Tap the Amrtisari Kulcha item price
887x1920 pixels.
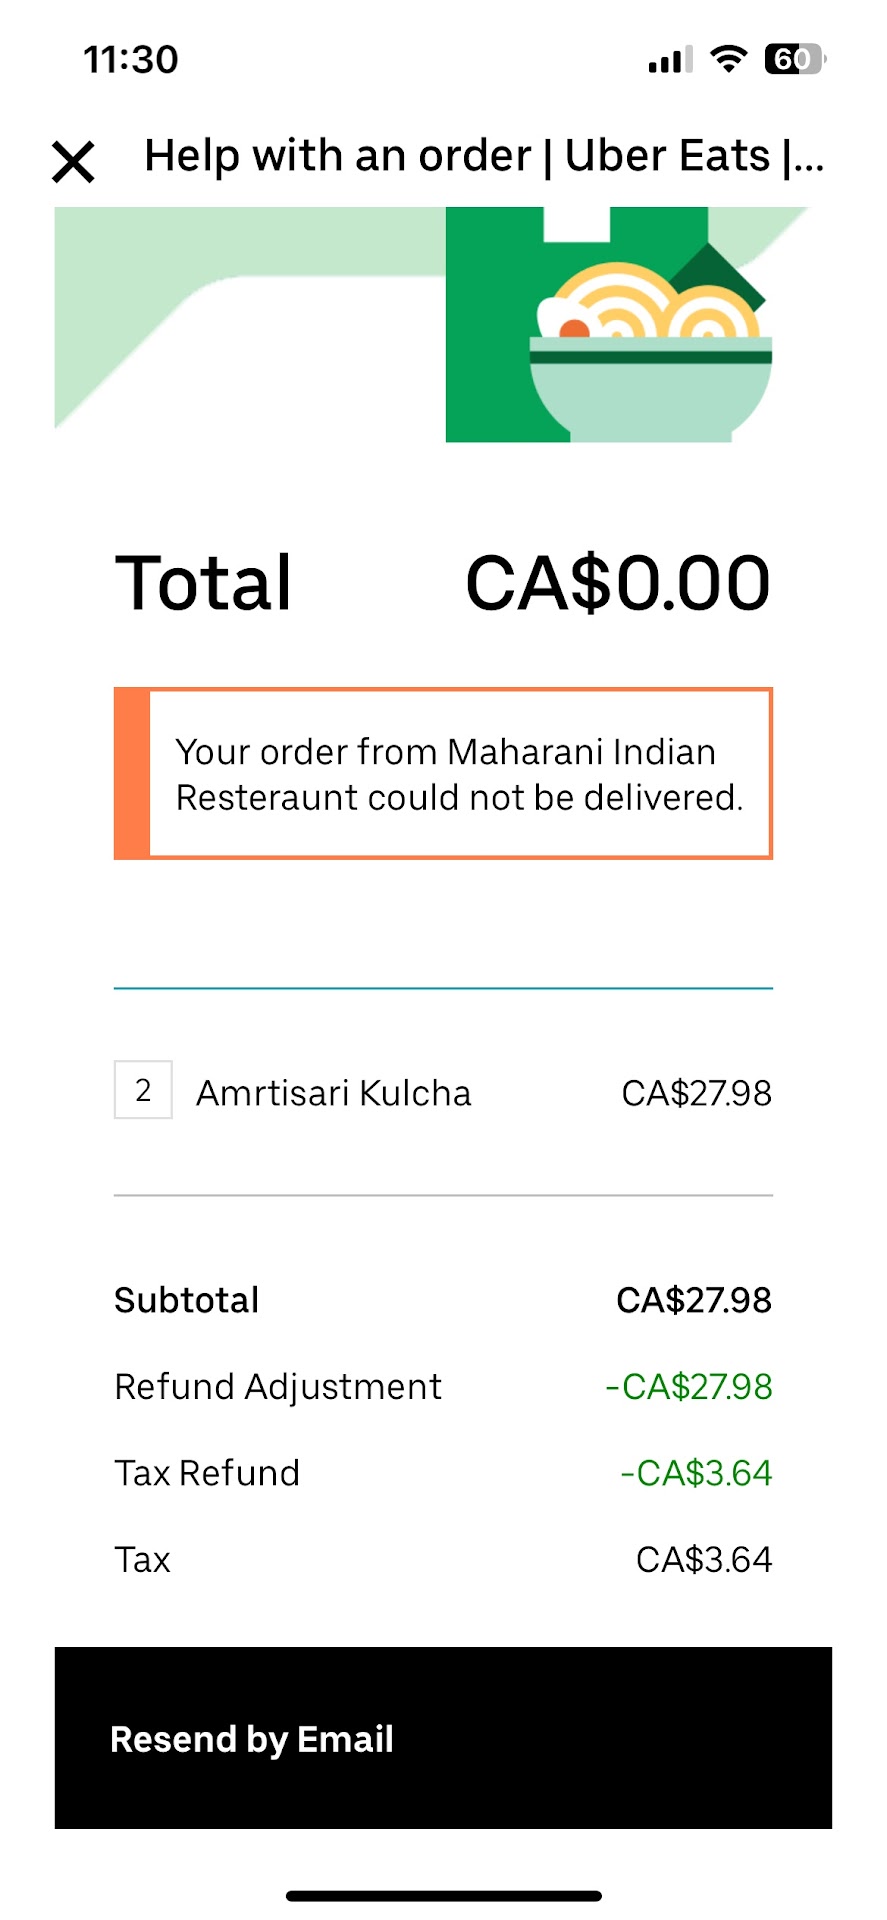point(696,1093)
